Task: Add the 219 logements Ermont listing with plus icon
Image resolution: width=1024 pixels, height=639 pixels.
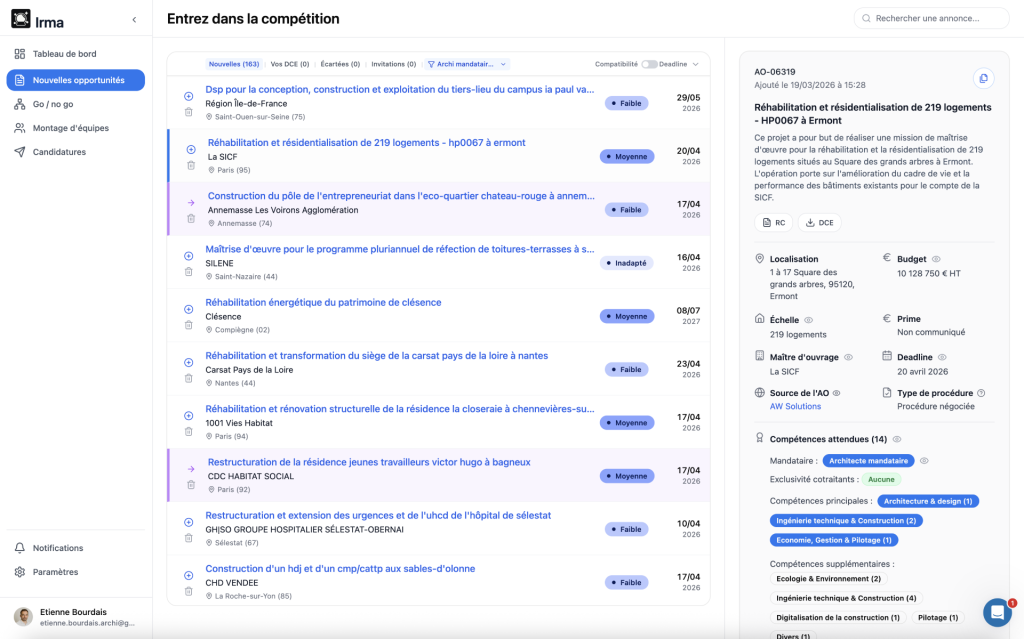Action: (191, 150)
